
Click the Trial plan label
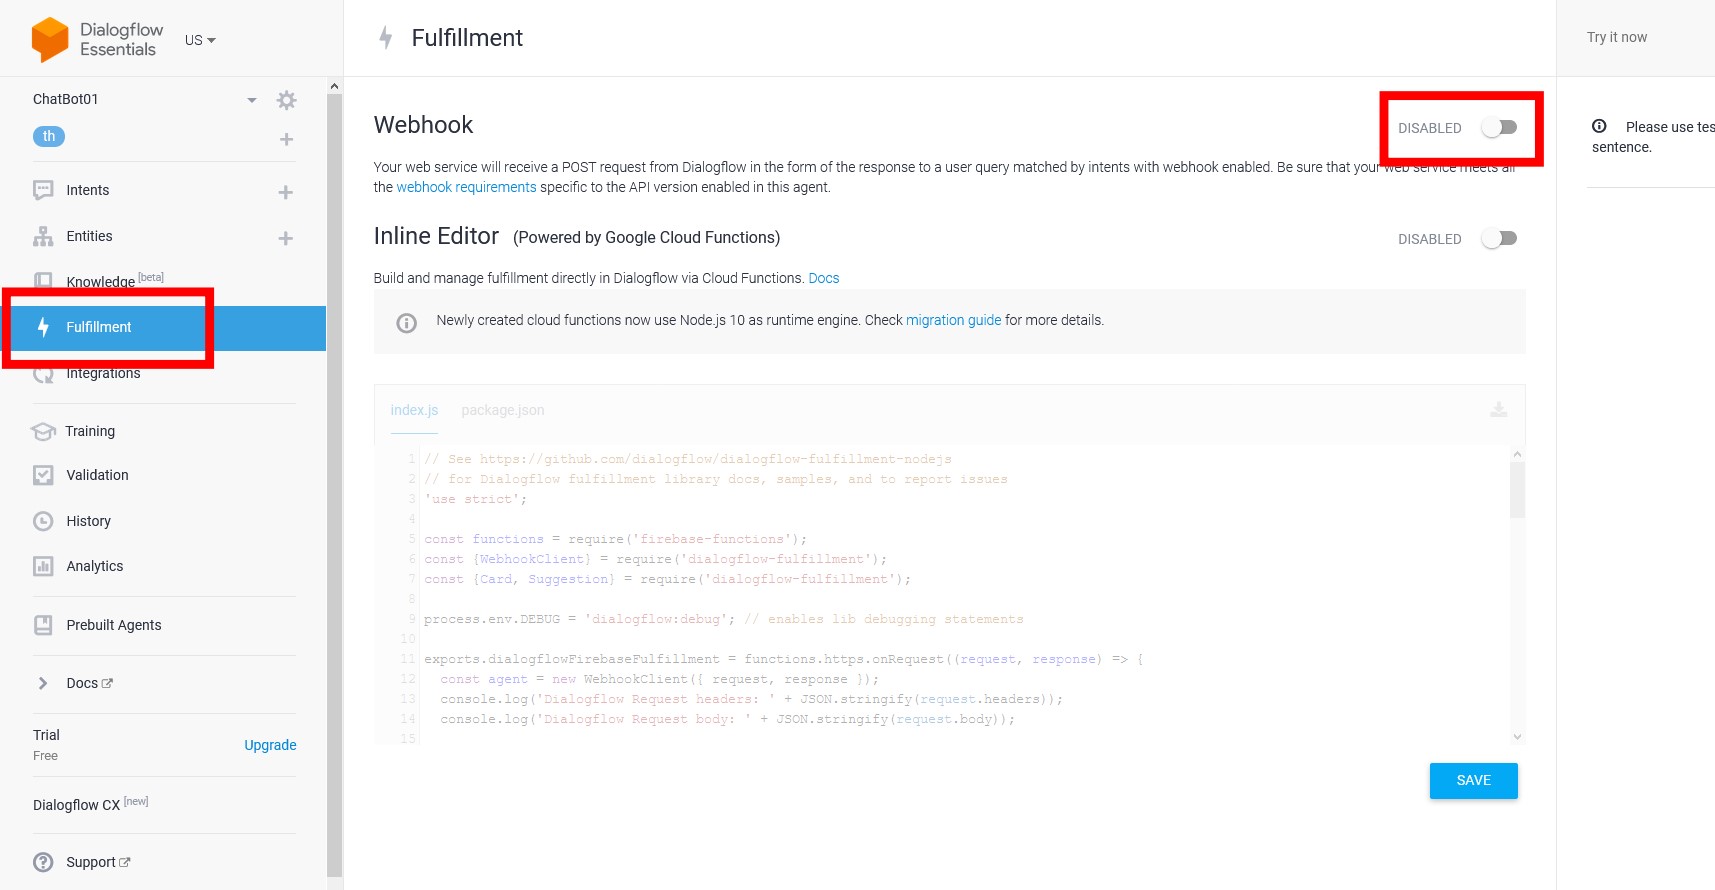[x=46, y=735]
